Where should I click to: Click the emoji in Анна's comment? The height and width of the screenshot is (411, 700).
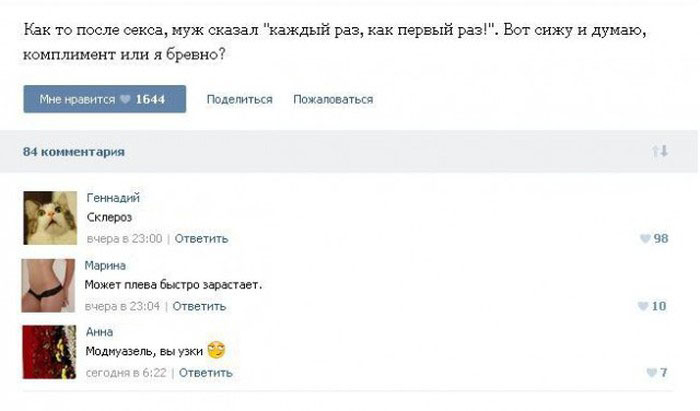click(x=216, y=350)
